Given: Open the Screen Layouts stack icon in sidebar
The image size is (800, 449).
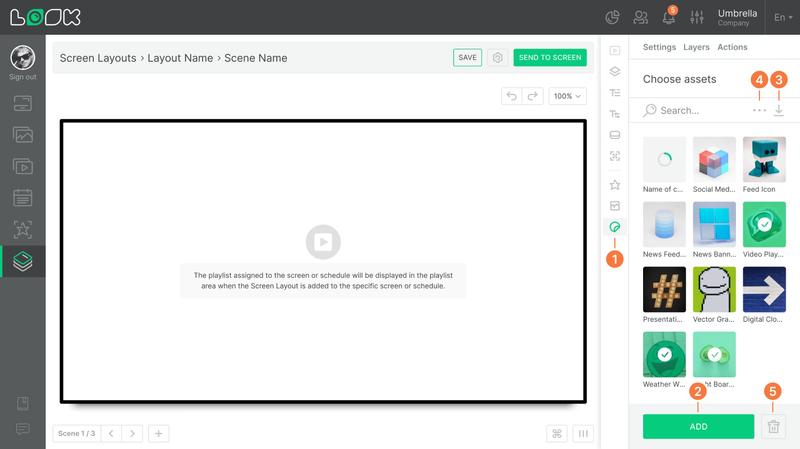Looking at the screenshot, I should point(22,261).
